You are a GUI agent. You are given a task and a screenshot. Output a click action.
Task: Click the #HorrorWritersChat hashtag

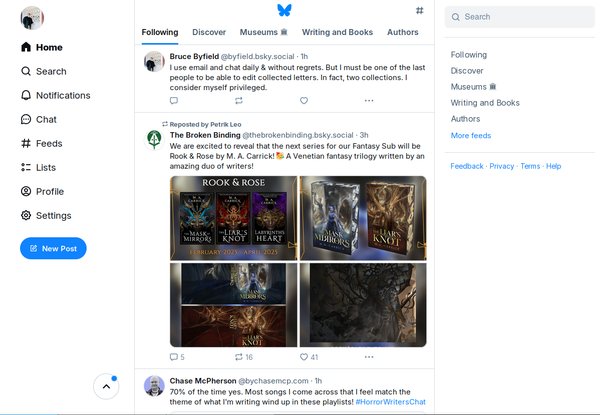coord(390,402)
